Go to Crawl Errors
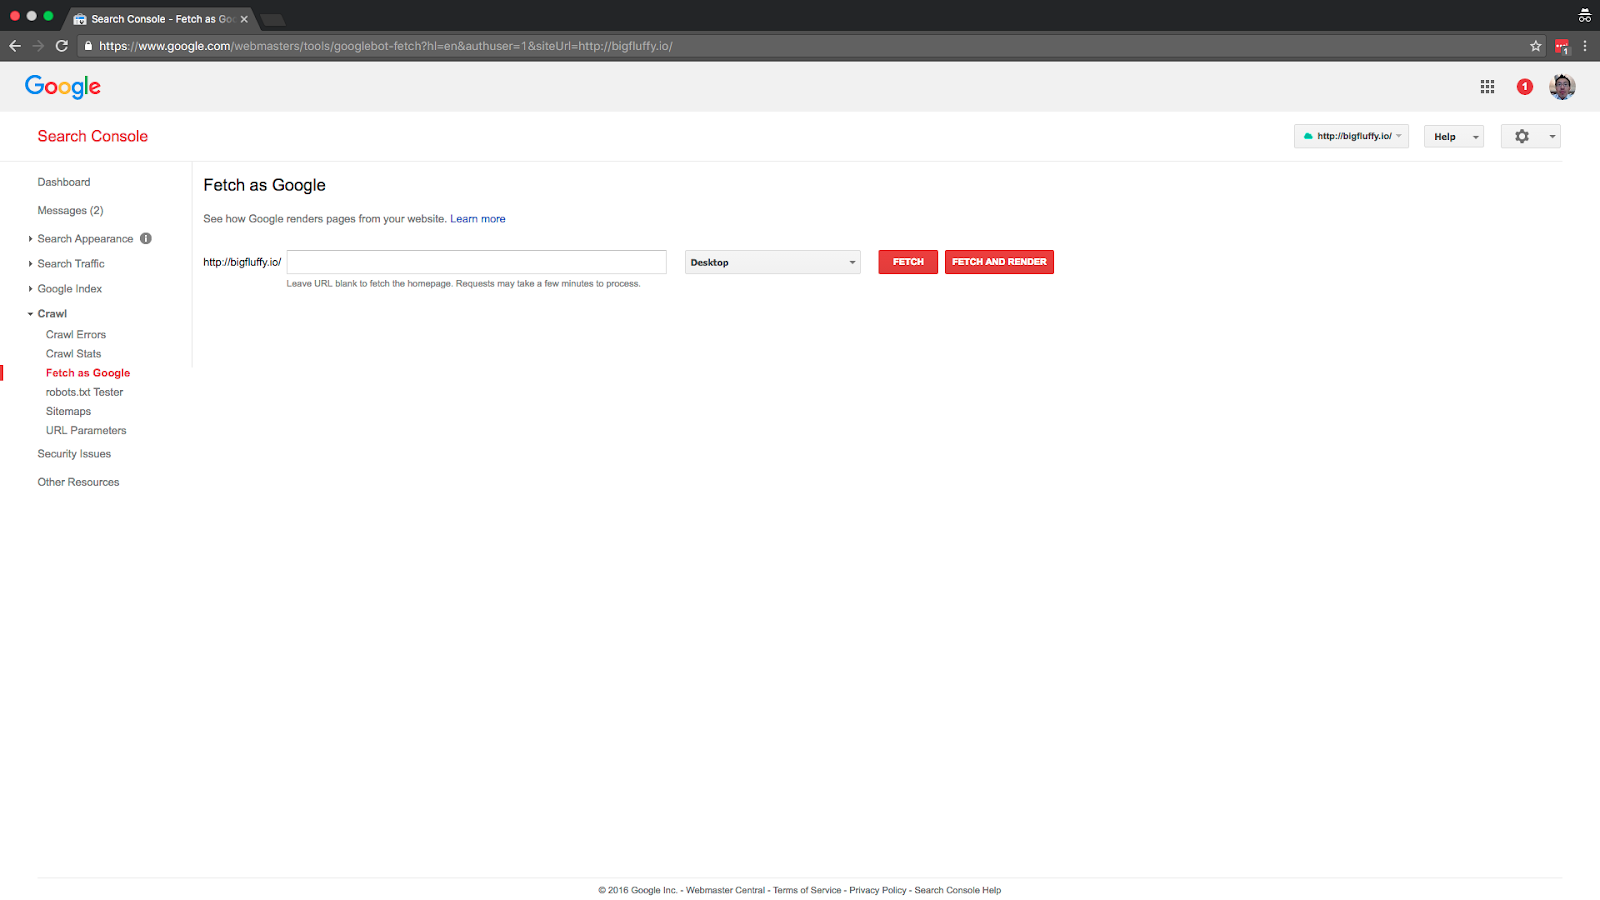The height and width of the screenshot is (900, 1600). [x=76, y=335]
